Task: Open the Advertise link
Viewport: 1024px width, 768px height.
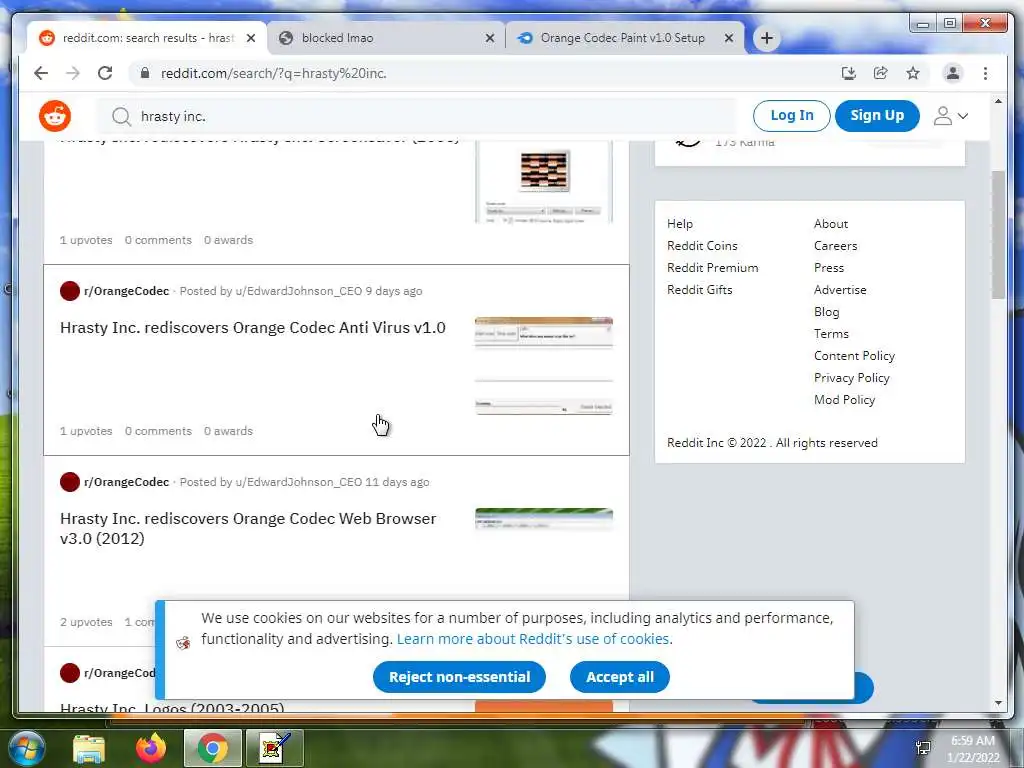Action: click(x=840, y=289)
